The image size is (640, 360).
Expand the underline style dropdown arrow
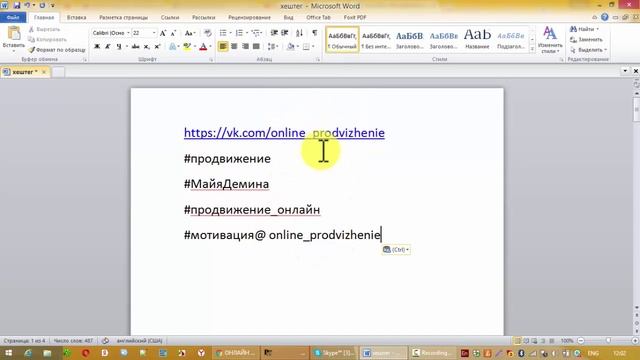pos(126,47)
